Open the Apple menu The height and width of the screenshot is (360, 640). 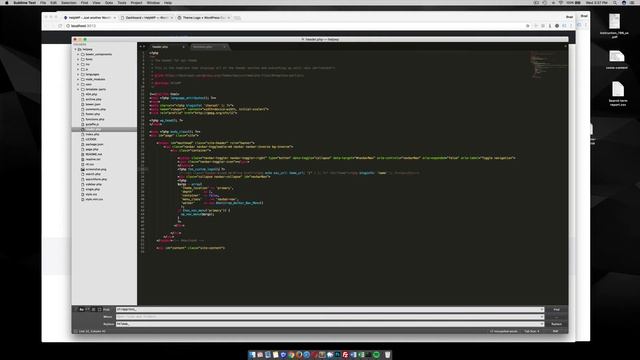pos(7,3)
